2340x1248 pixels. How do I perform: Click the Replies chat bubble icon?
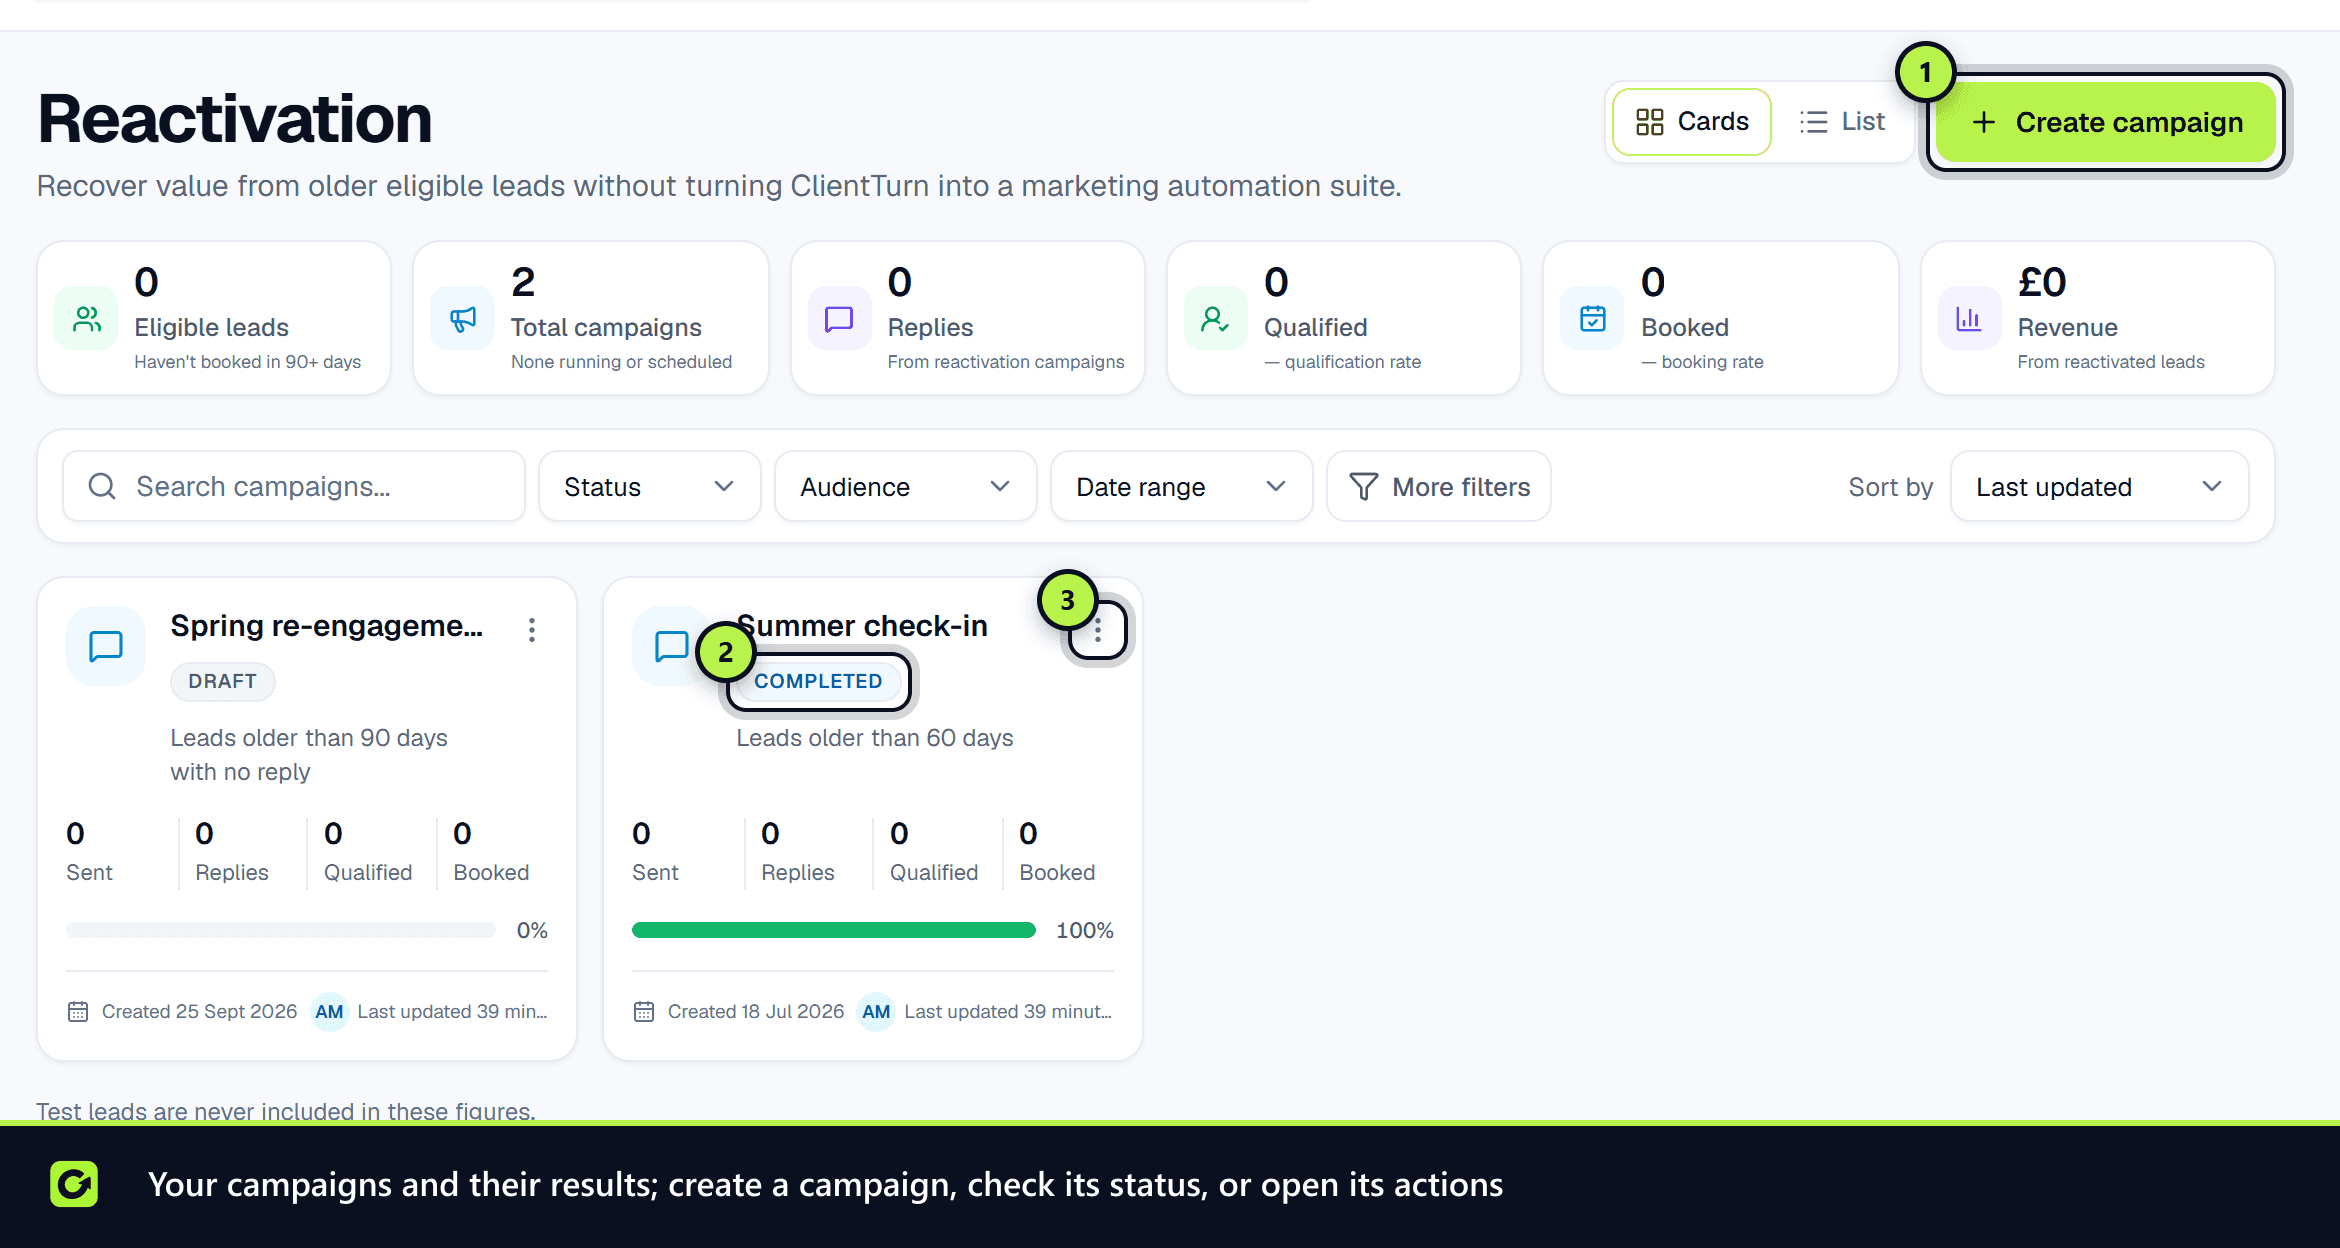point(839,319)
